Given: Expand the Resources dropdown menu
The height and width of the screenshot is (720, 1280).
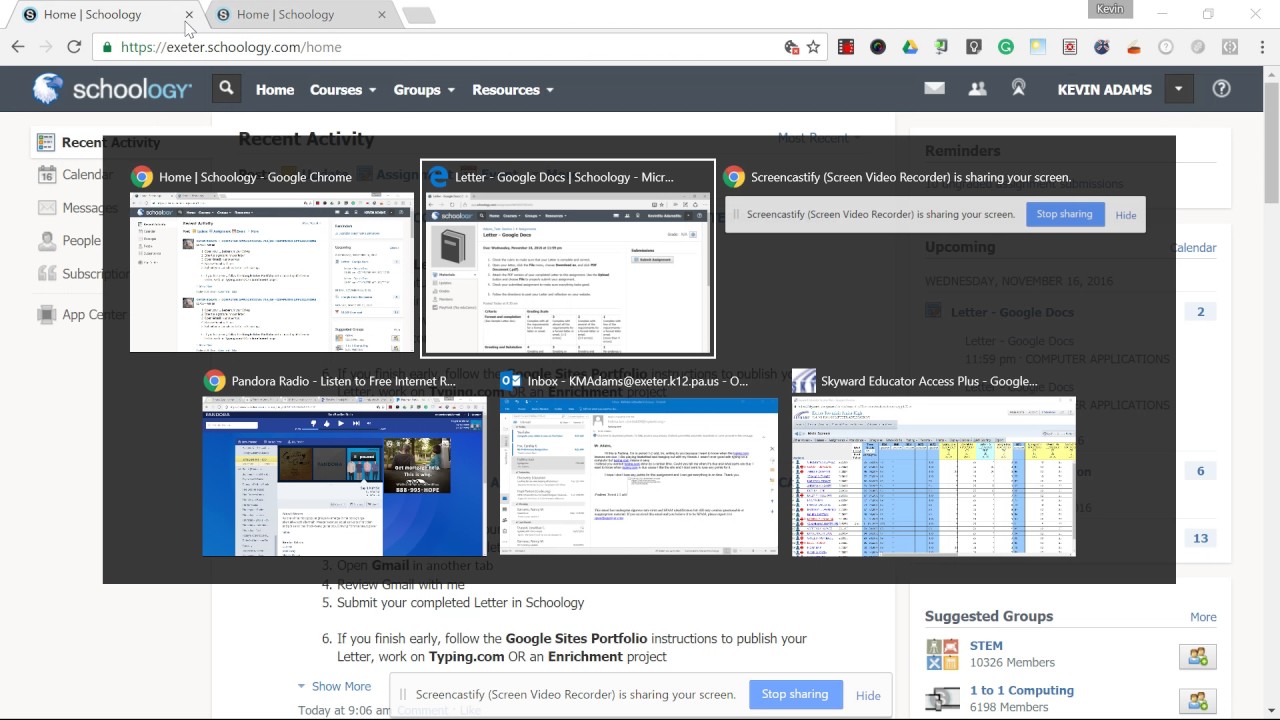Looking at the screenshot, I should click(513, 89).
